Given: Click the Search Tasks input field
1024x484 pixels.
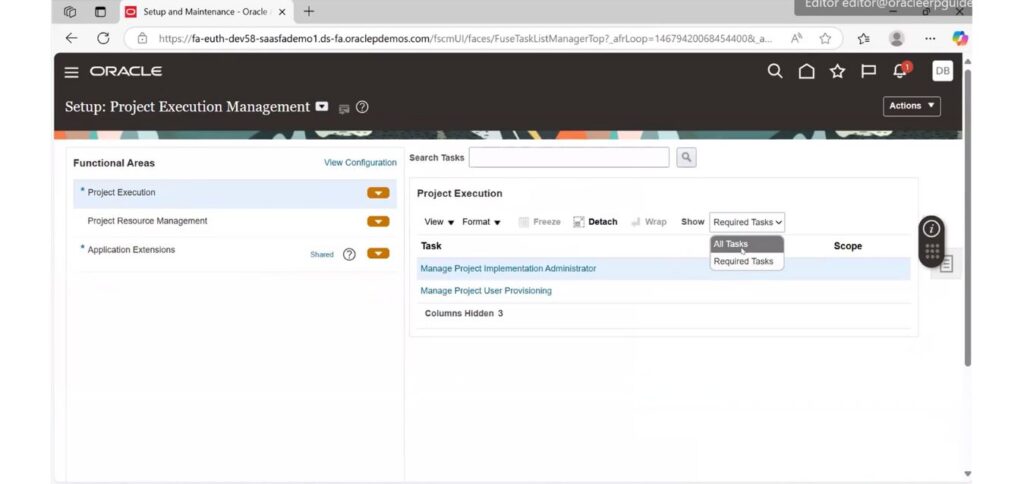Looking at the screenshot, I should (569, 157).
